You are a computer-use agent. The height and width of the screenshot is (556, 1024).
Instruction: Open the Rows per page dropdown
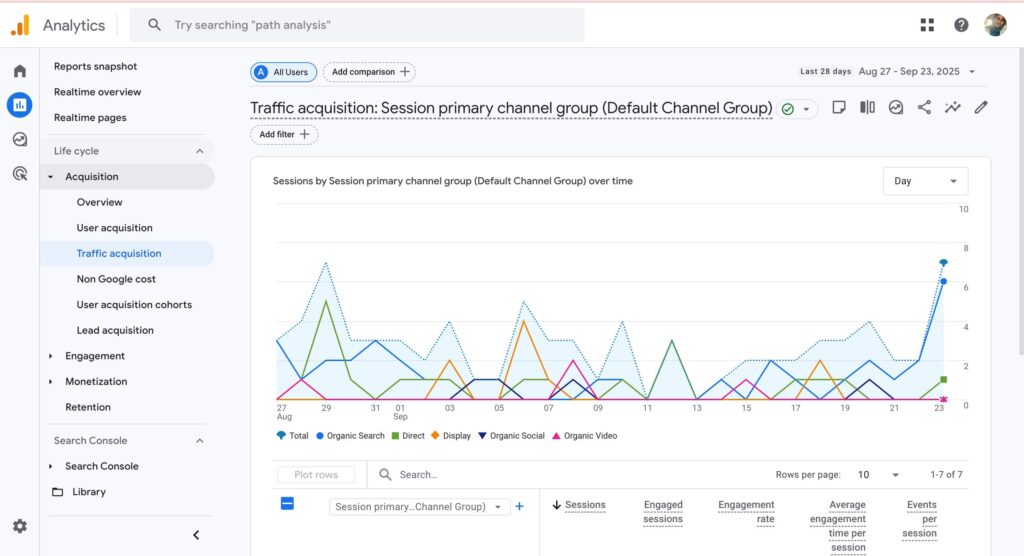pos(880,475)
